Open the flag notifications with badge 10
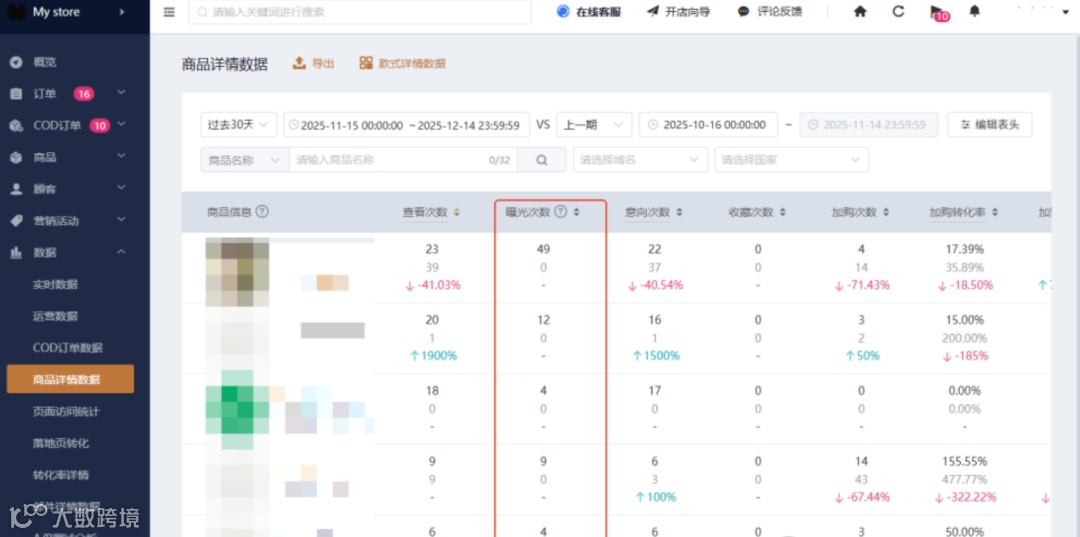 click(938, 12)
